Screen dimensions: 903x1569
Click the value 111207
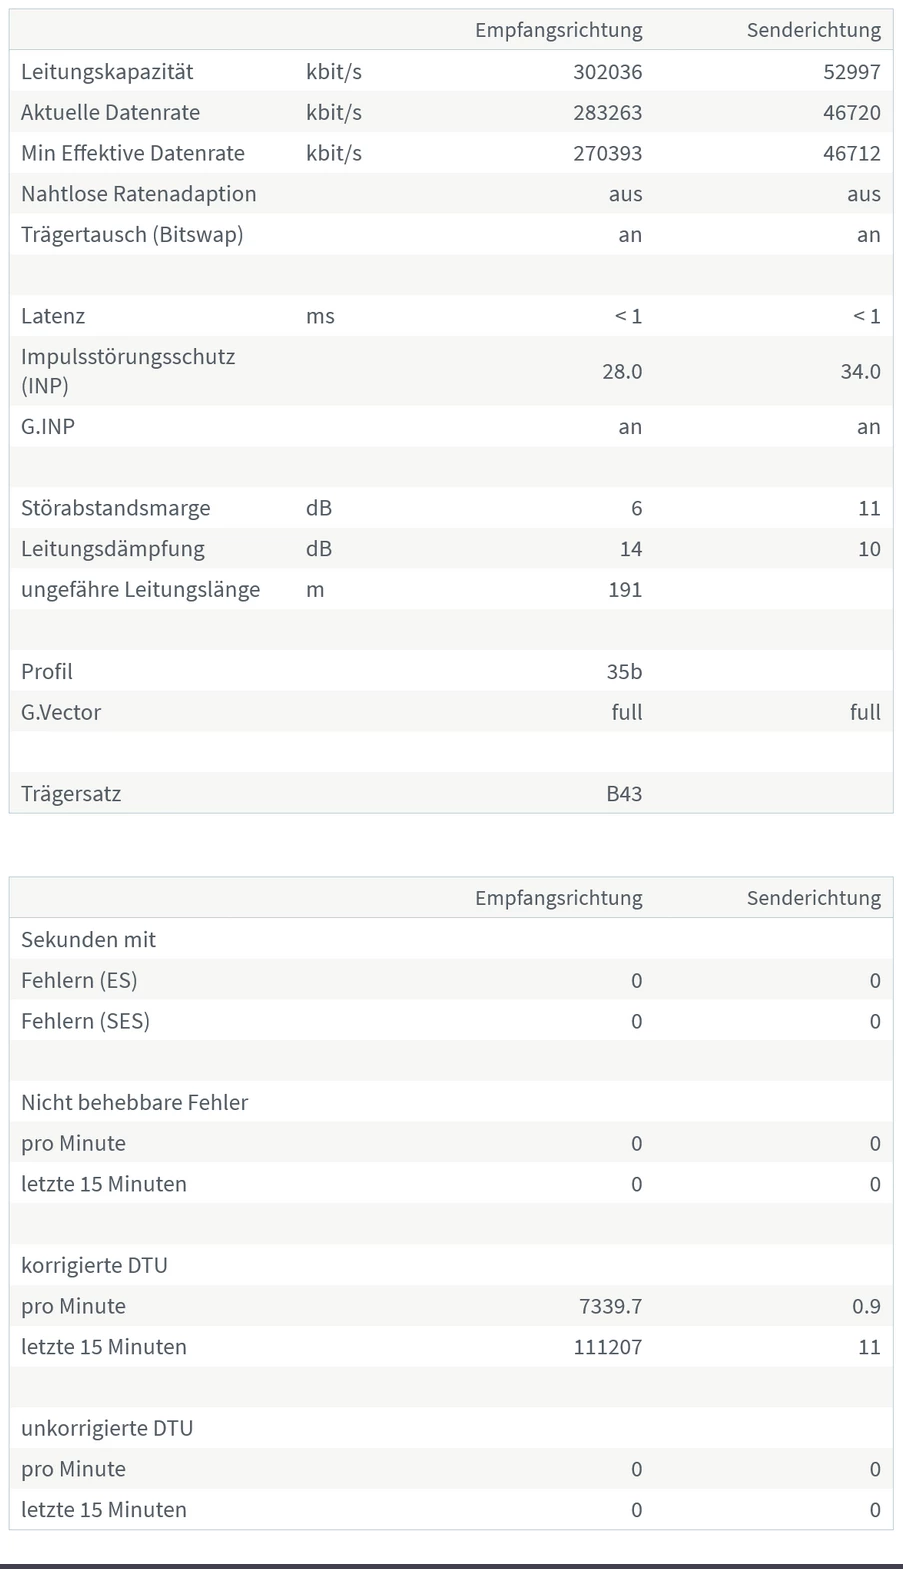click(x=607, y=1348)
